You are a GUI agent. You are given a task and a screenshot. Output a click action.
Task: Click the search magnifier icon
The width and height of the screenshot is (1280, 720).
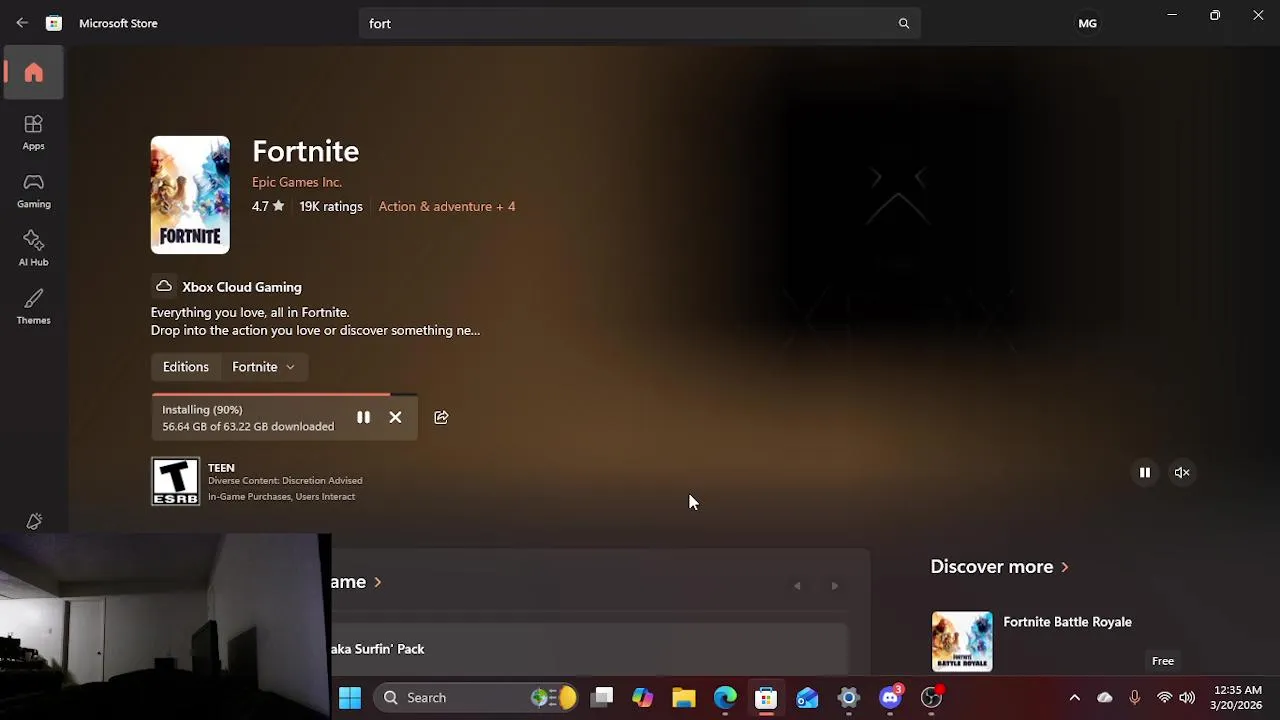click(904, 23)
